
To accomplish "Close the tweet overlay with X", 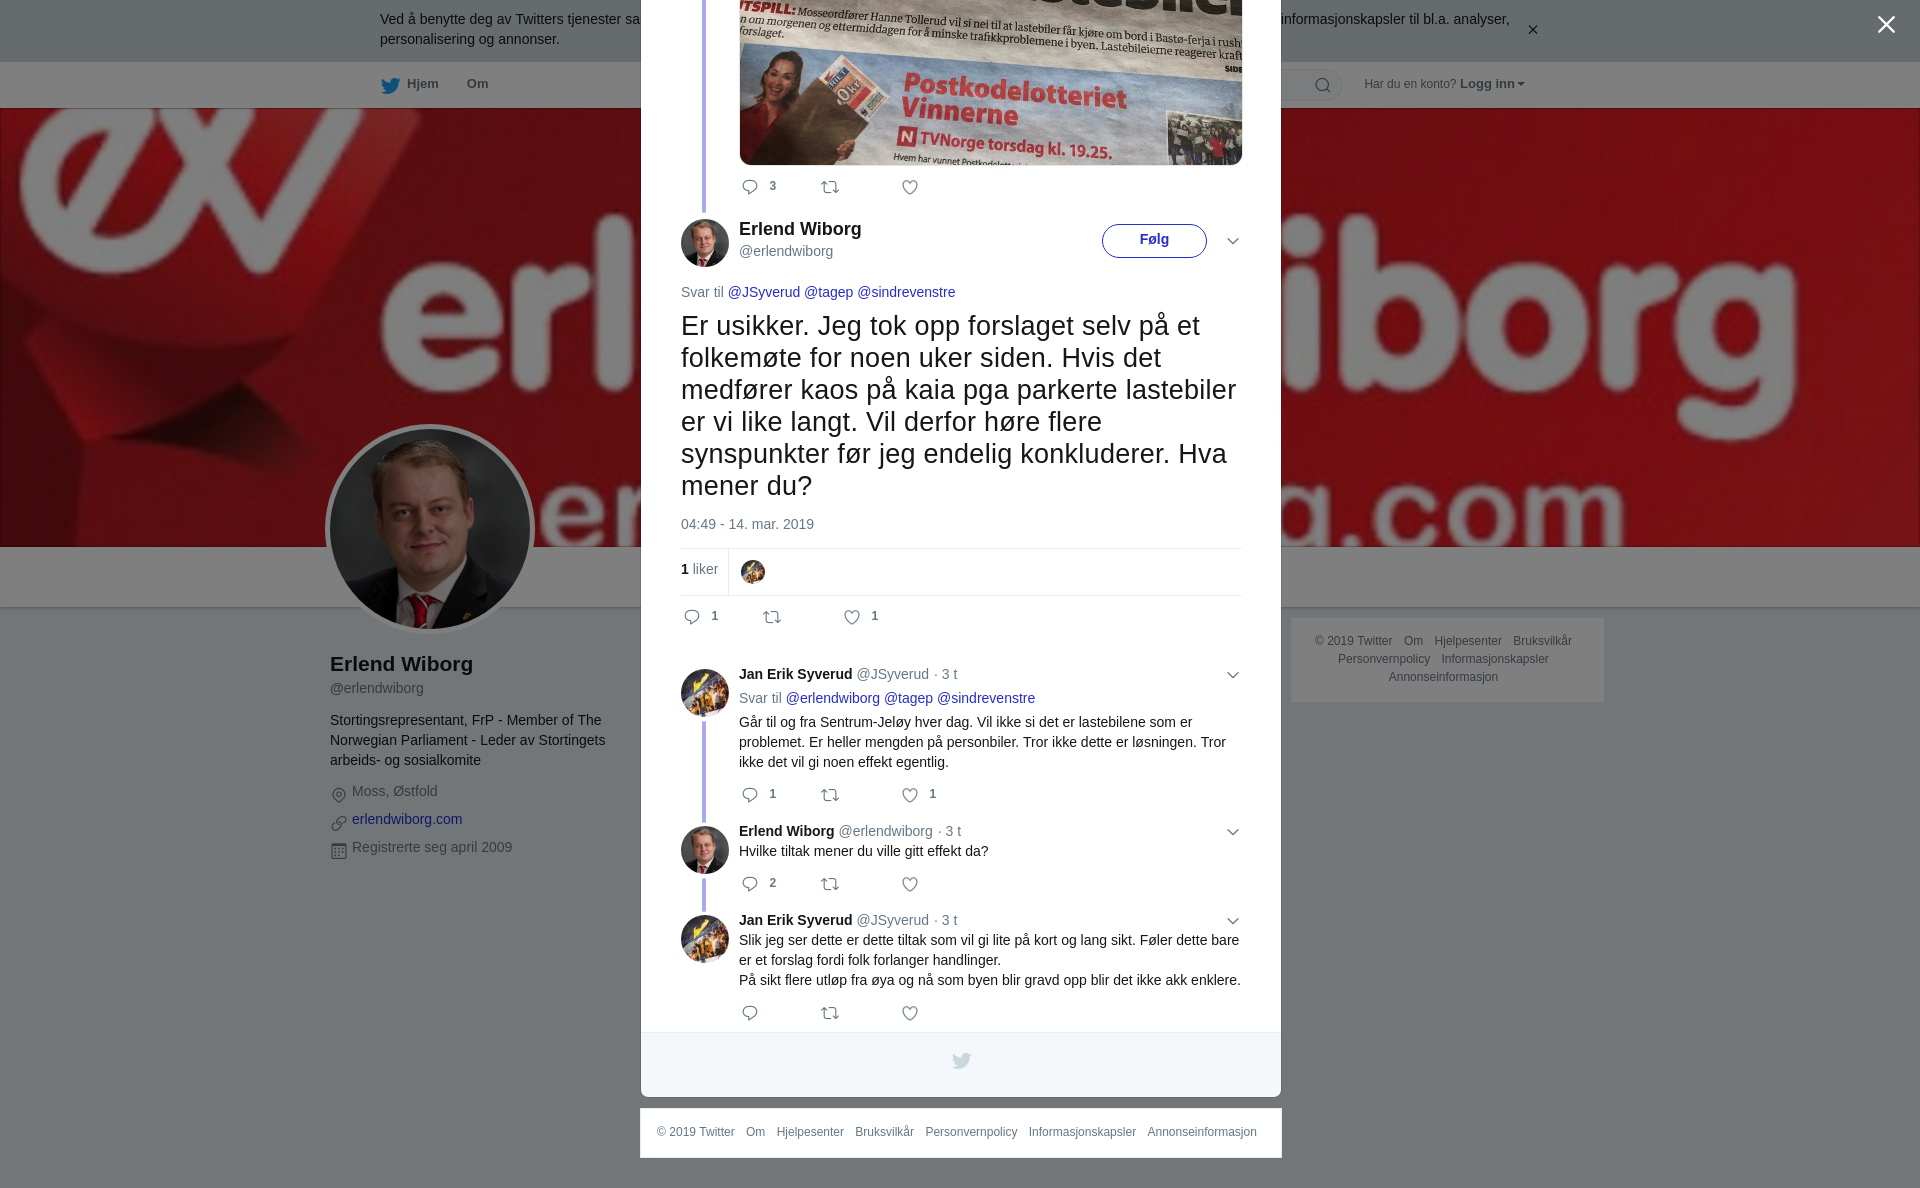I will (1886, 25).
